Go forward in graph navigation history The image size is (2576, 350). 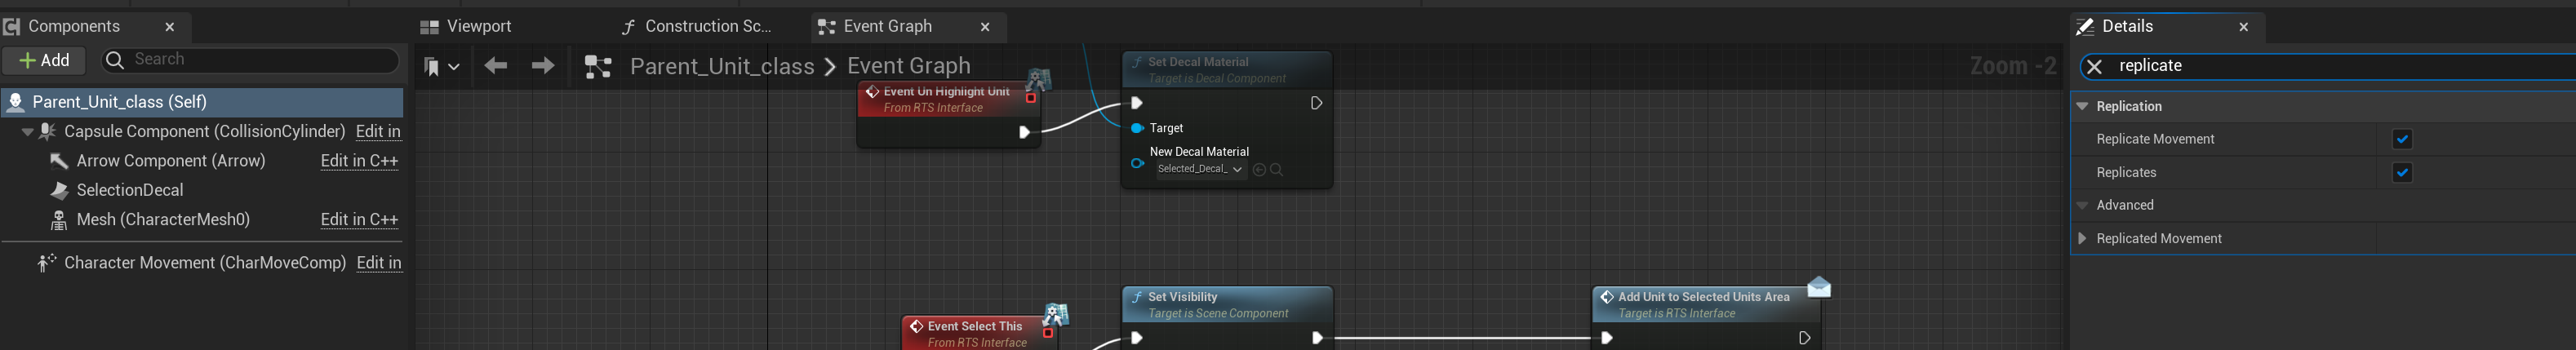tap(543, 66)
